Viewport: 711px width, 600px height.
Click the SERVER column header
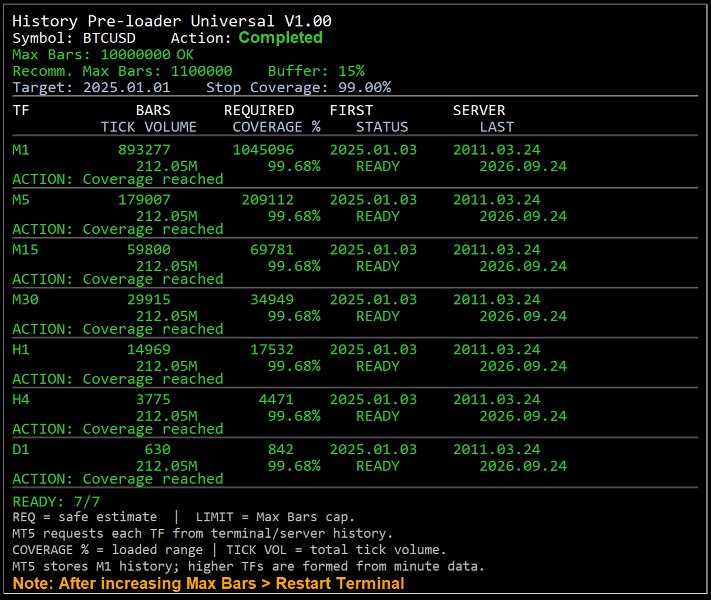click(479, 110)
